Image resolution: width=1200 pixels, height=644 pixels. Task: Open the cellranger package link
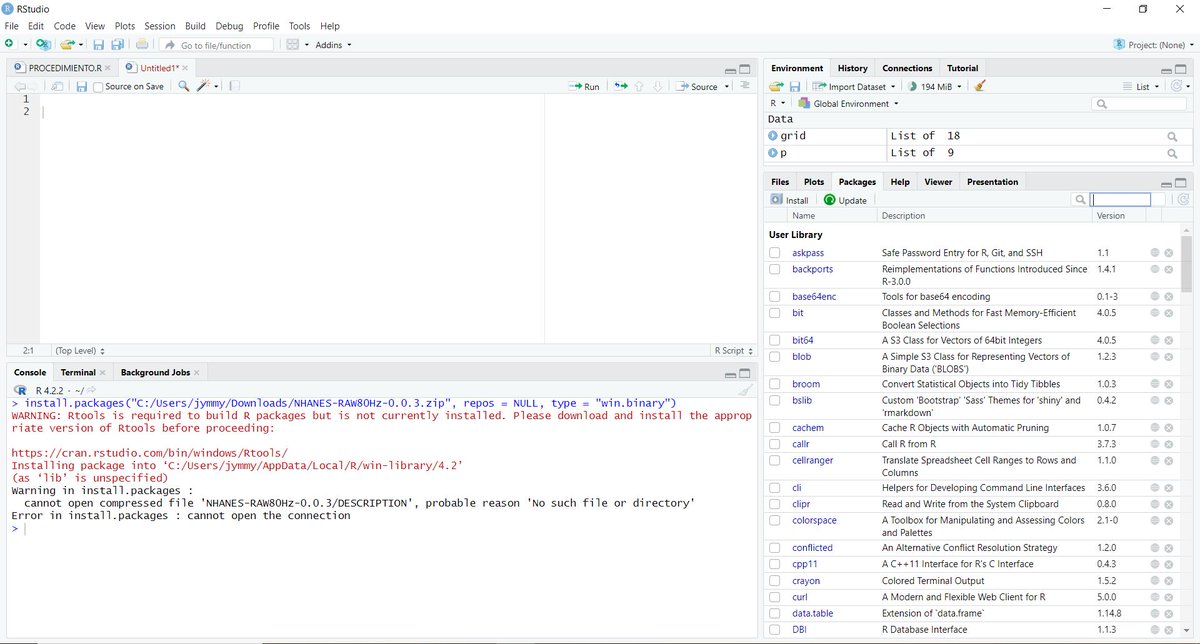click(x=813, y=461)
